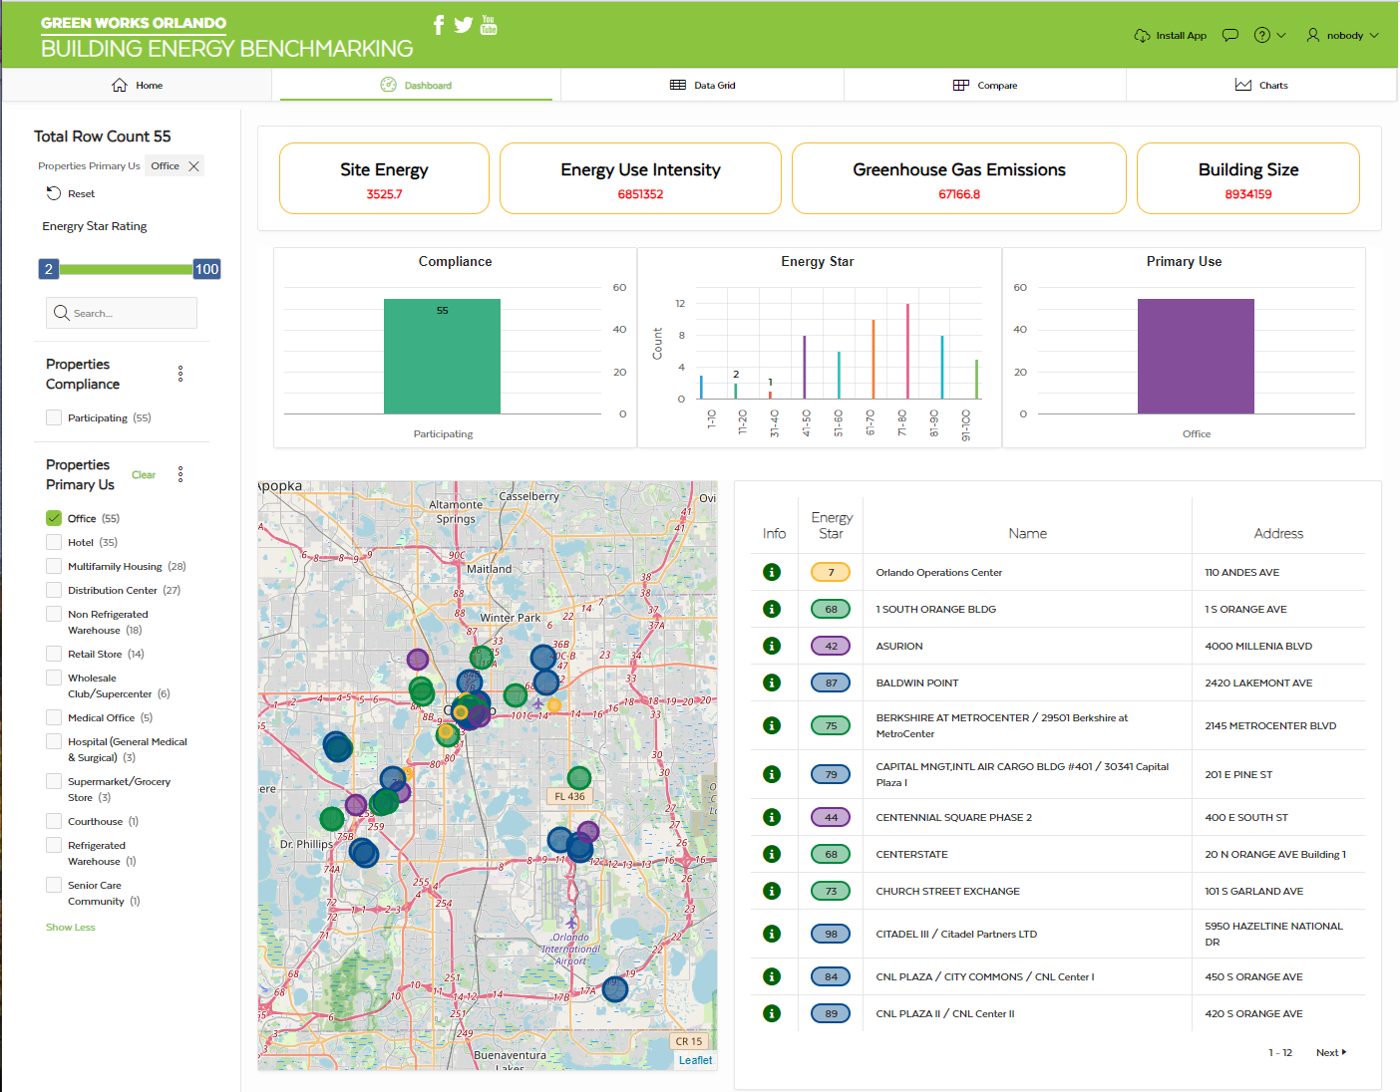Click the Install App cloud icon
Viewport: 1400px width, 1092px height.
point(1142,36)
